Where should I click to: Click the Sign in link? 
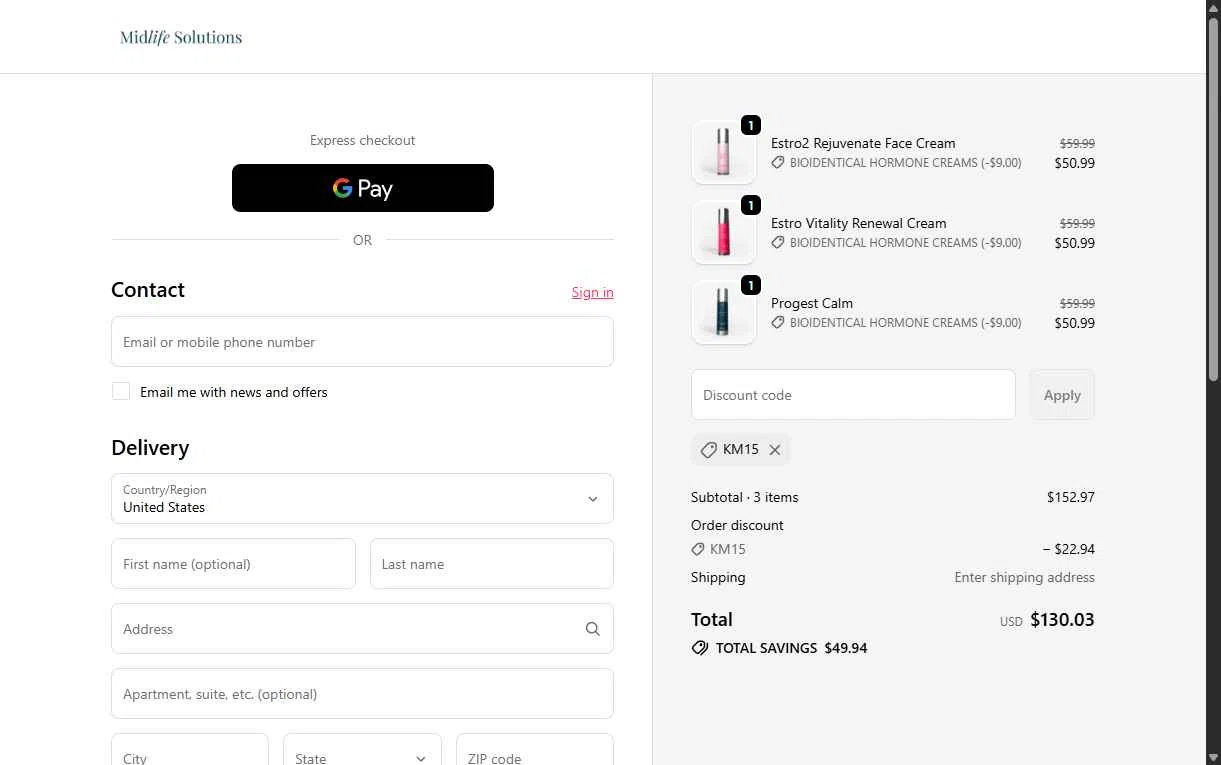593,292
